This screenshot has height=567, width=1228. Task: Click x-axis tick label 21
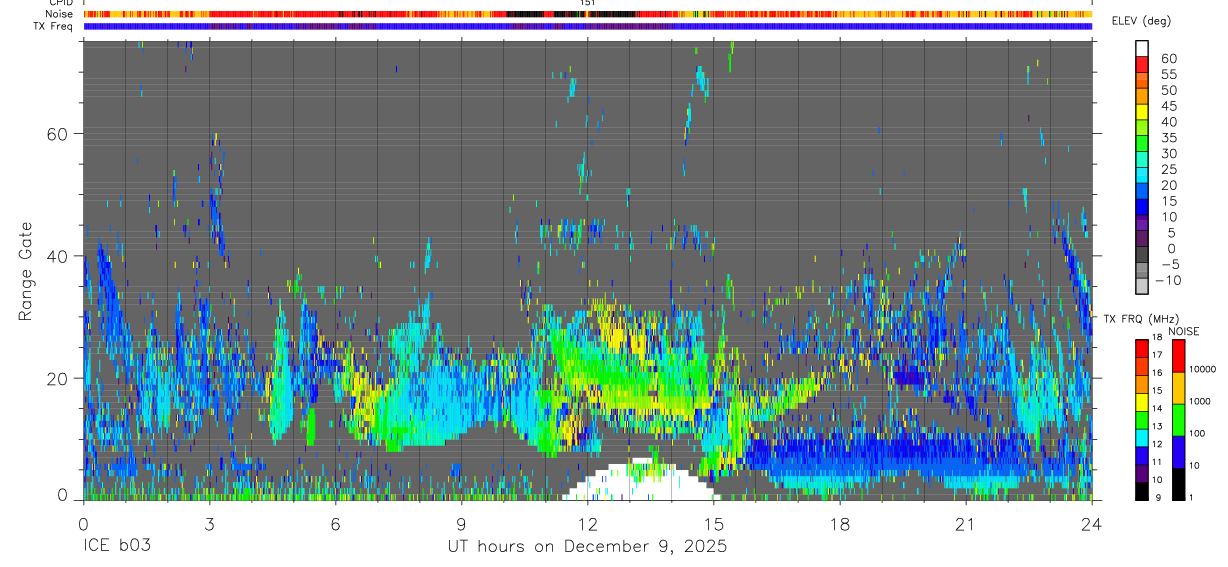coord(965,523)
